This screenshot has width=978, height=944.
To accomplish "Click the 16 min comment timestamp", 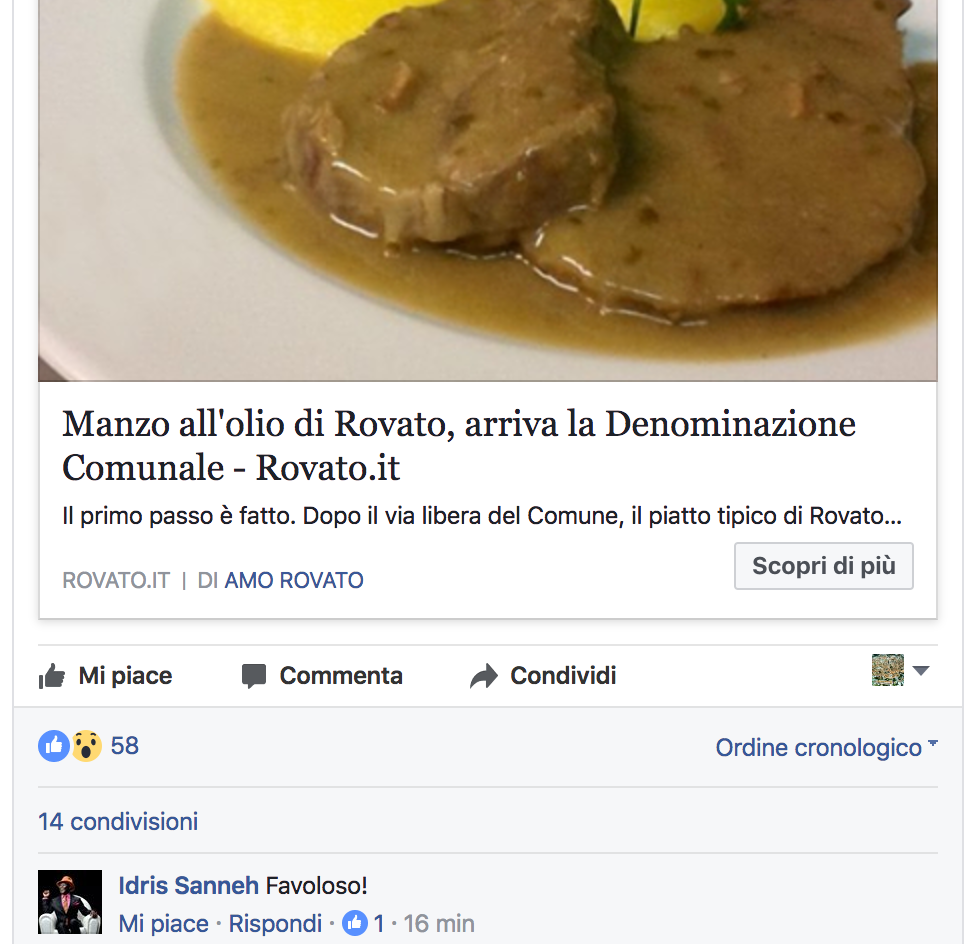I will (x=439, y=923).
